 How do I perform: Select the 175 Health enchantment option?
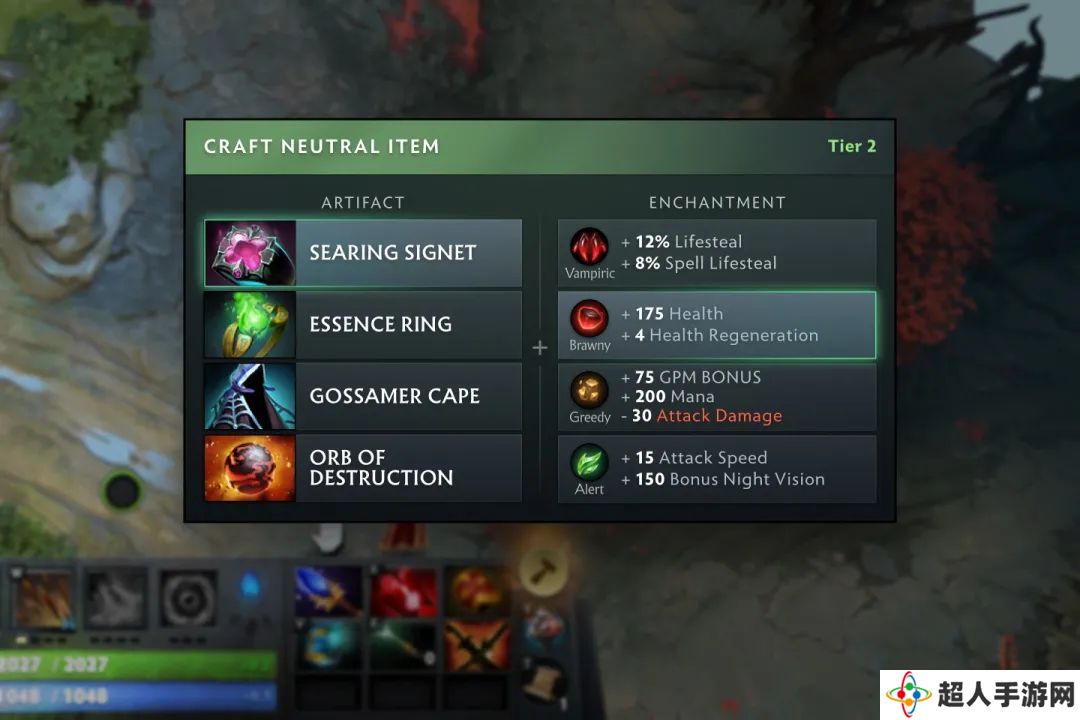coord(717,325)
